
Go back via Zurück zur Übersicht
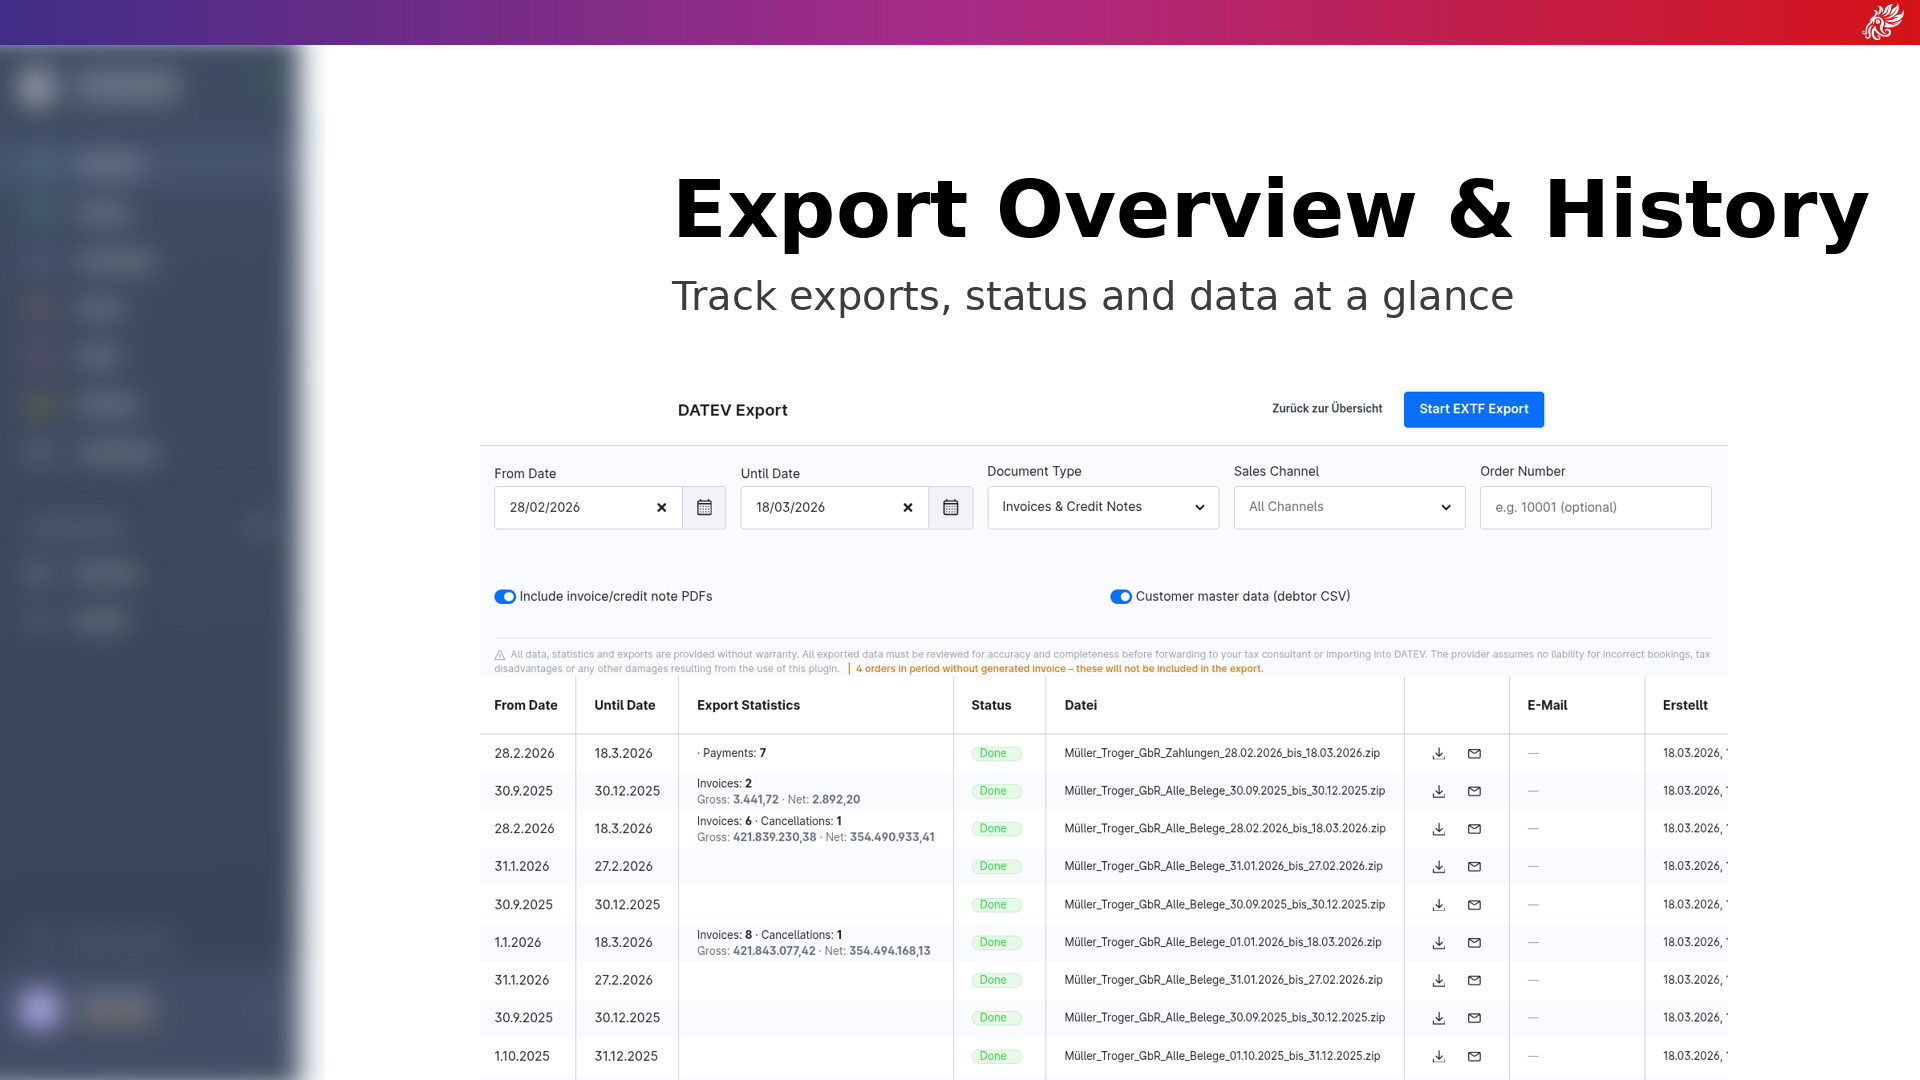[x=1326, y=409]
